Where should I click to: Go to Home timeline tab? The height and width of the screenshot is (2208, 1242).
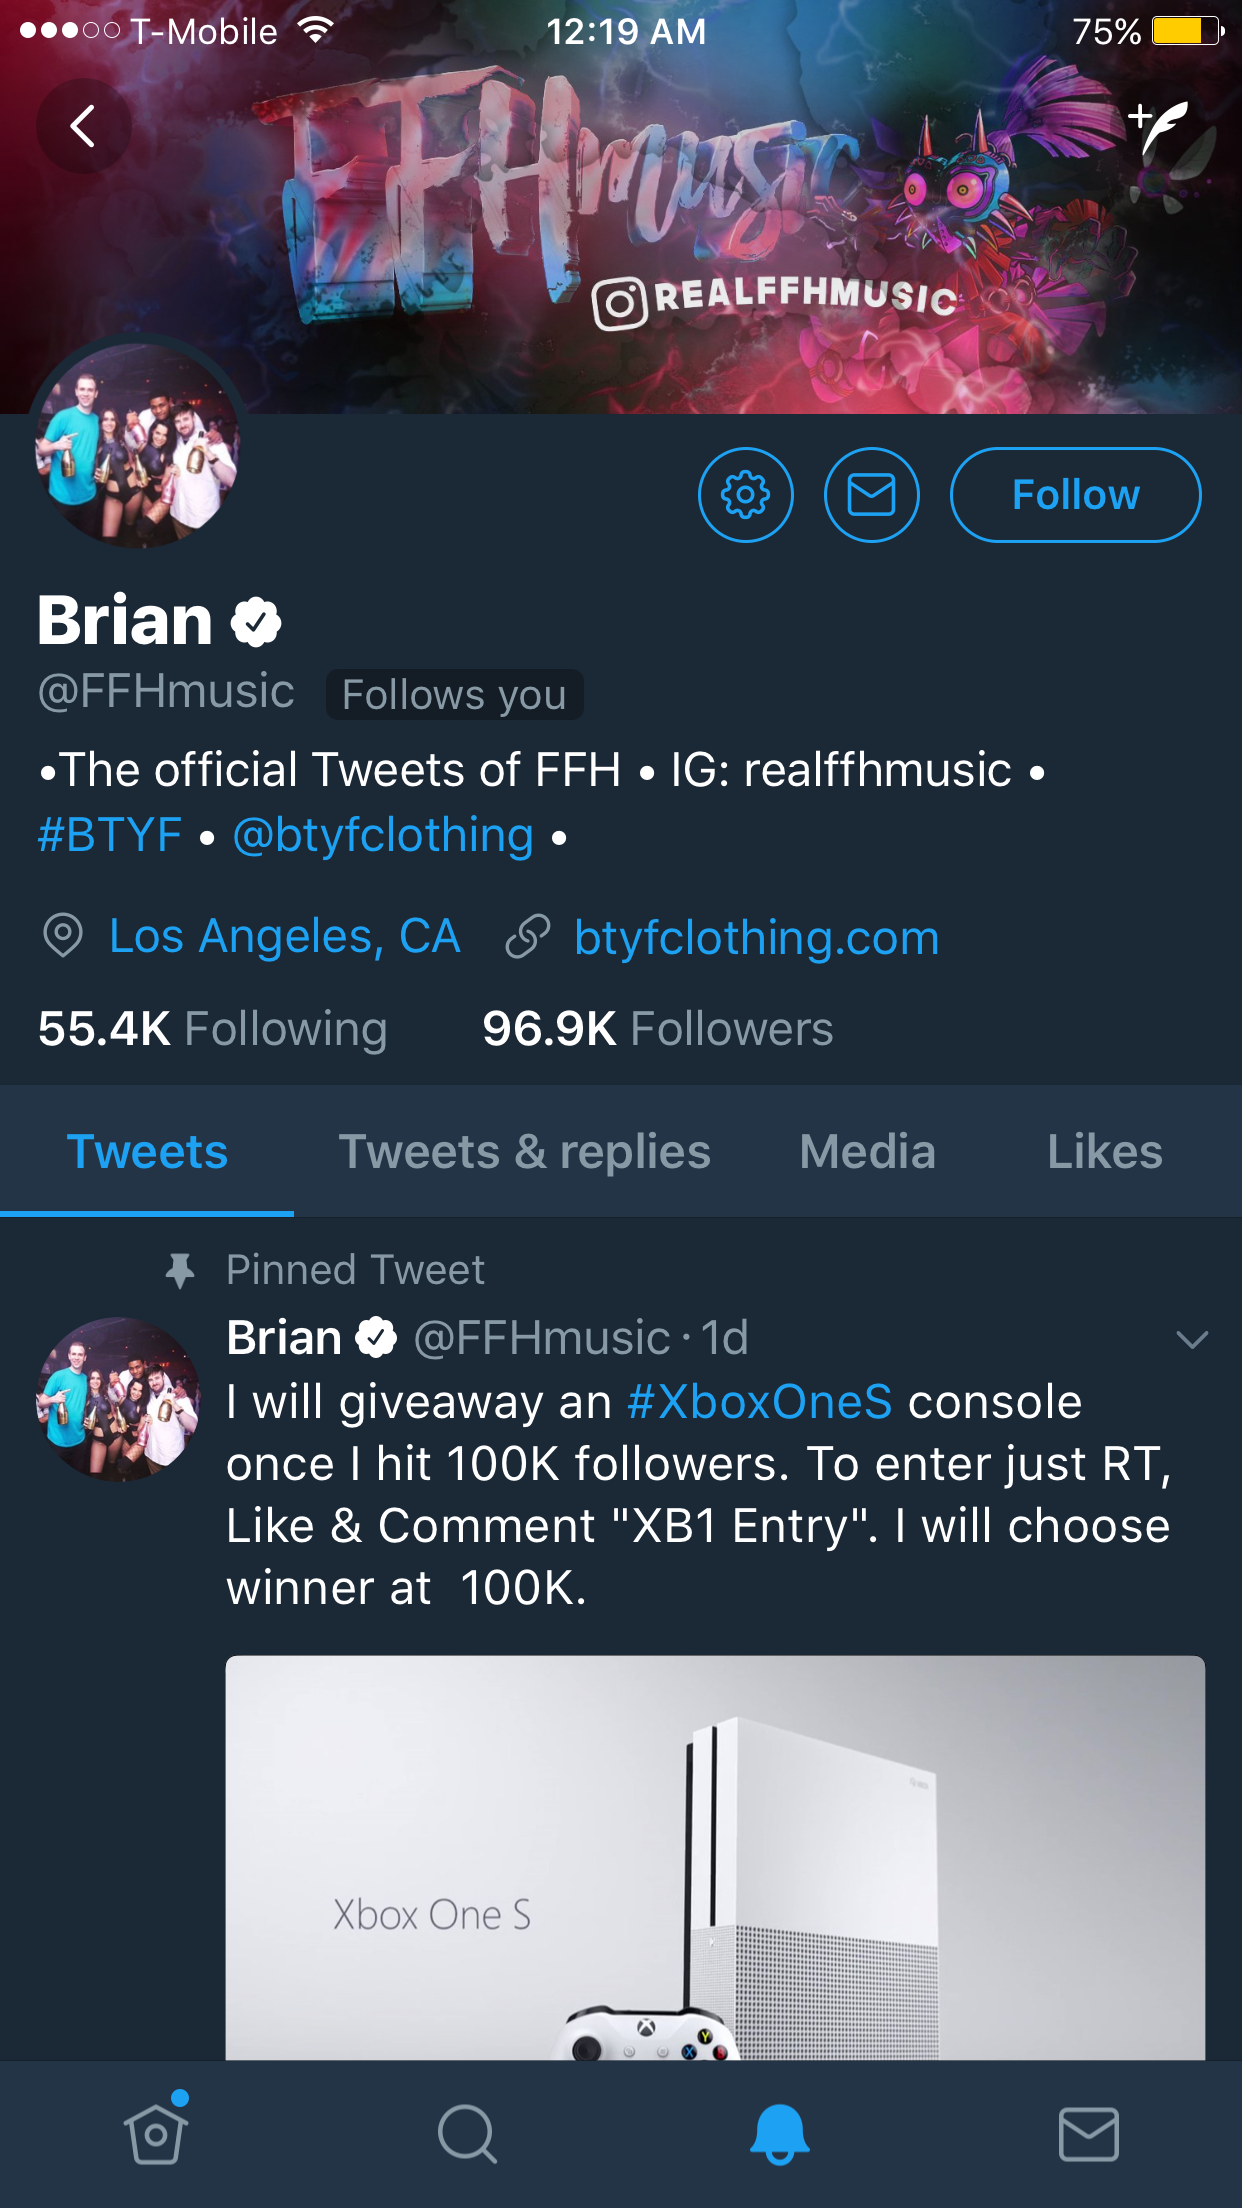156,2134
